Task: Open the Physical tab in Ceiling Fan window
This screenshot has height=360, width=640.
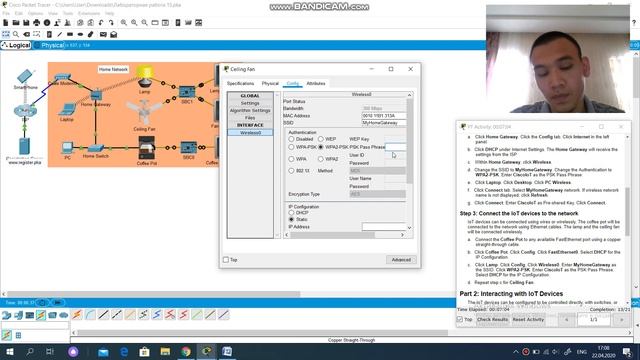Action: (x=270, y=83)
